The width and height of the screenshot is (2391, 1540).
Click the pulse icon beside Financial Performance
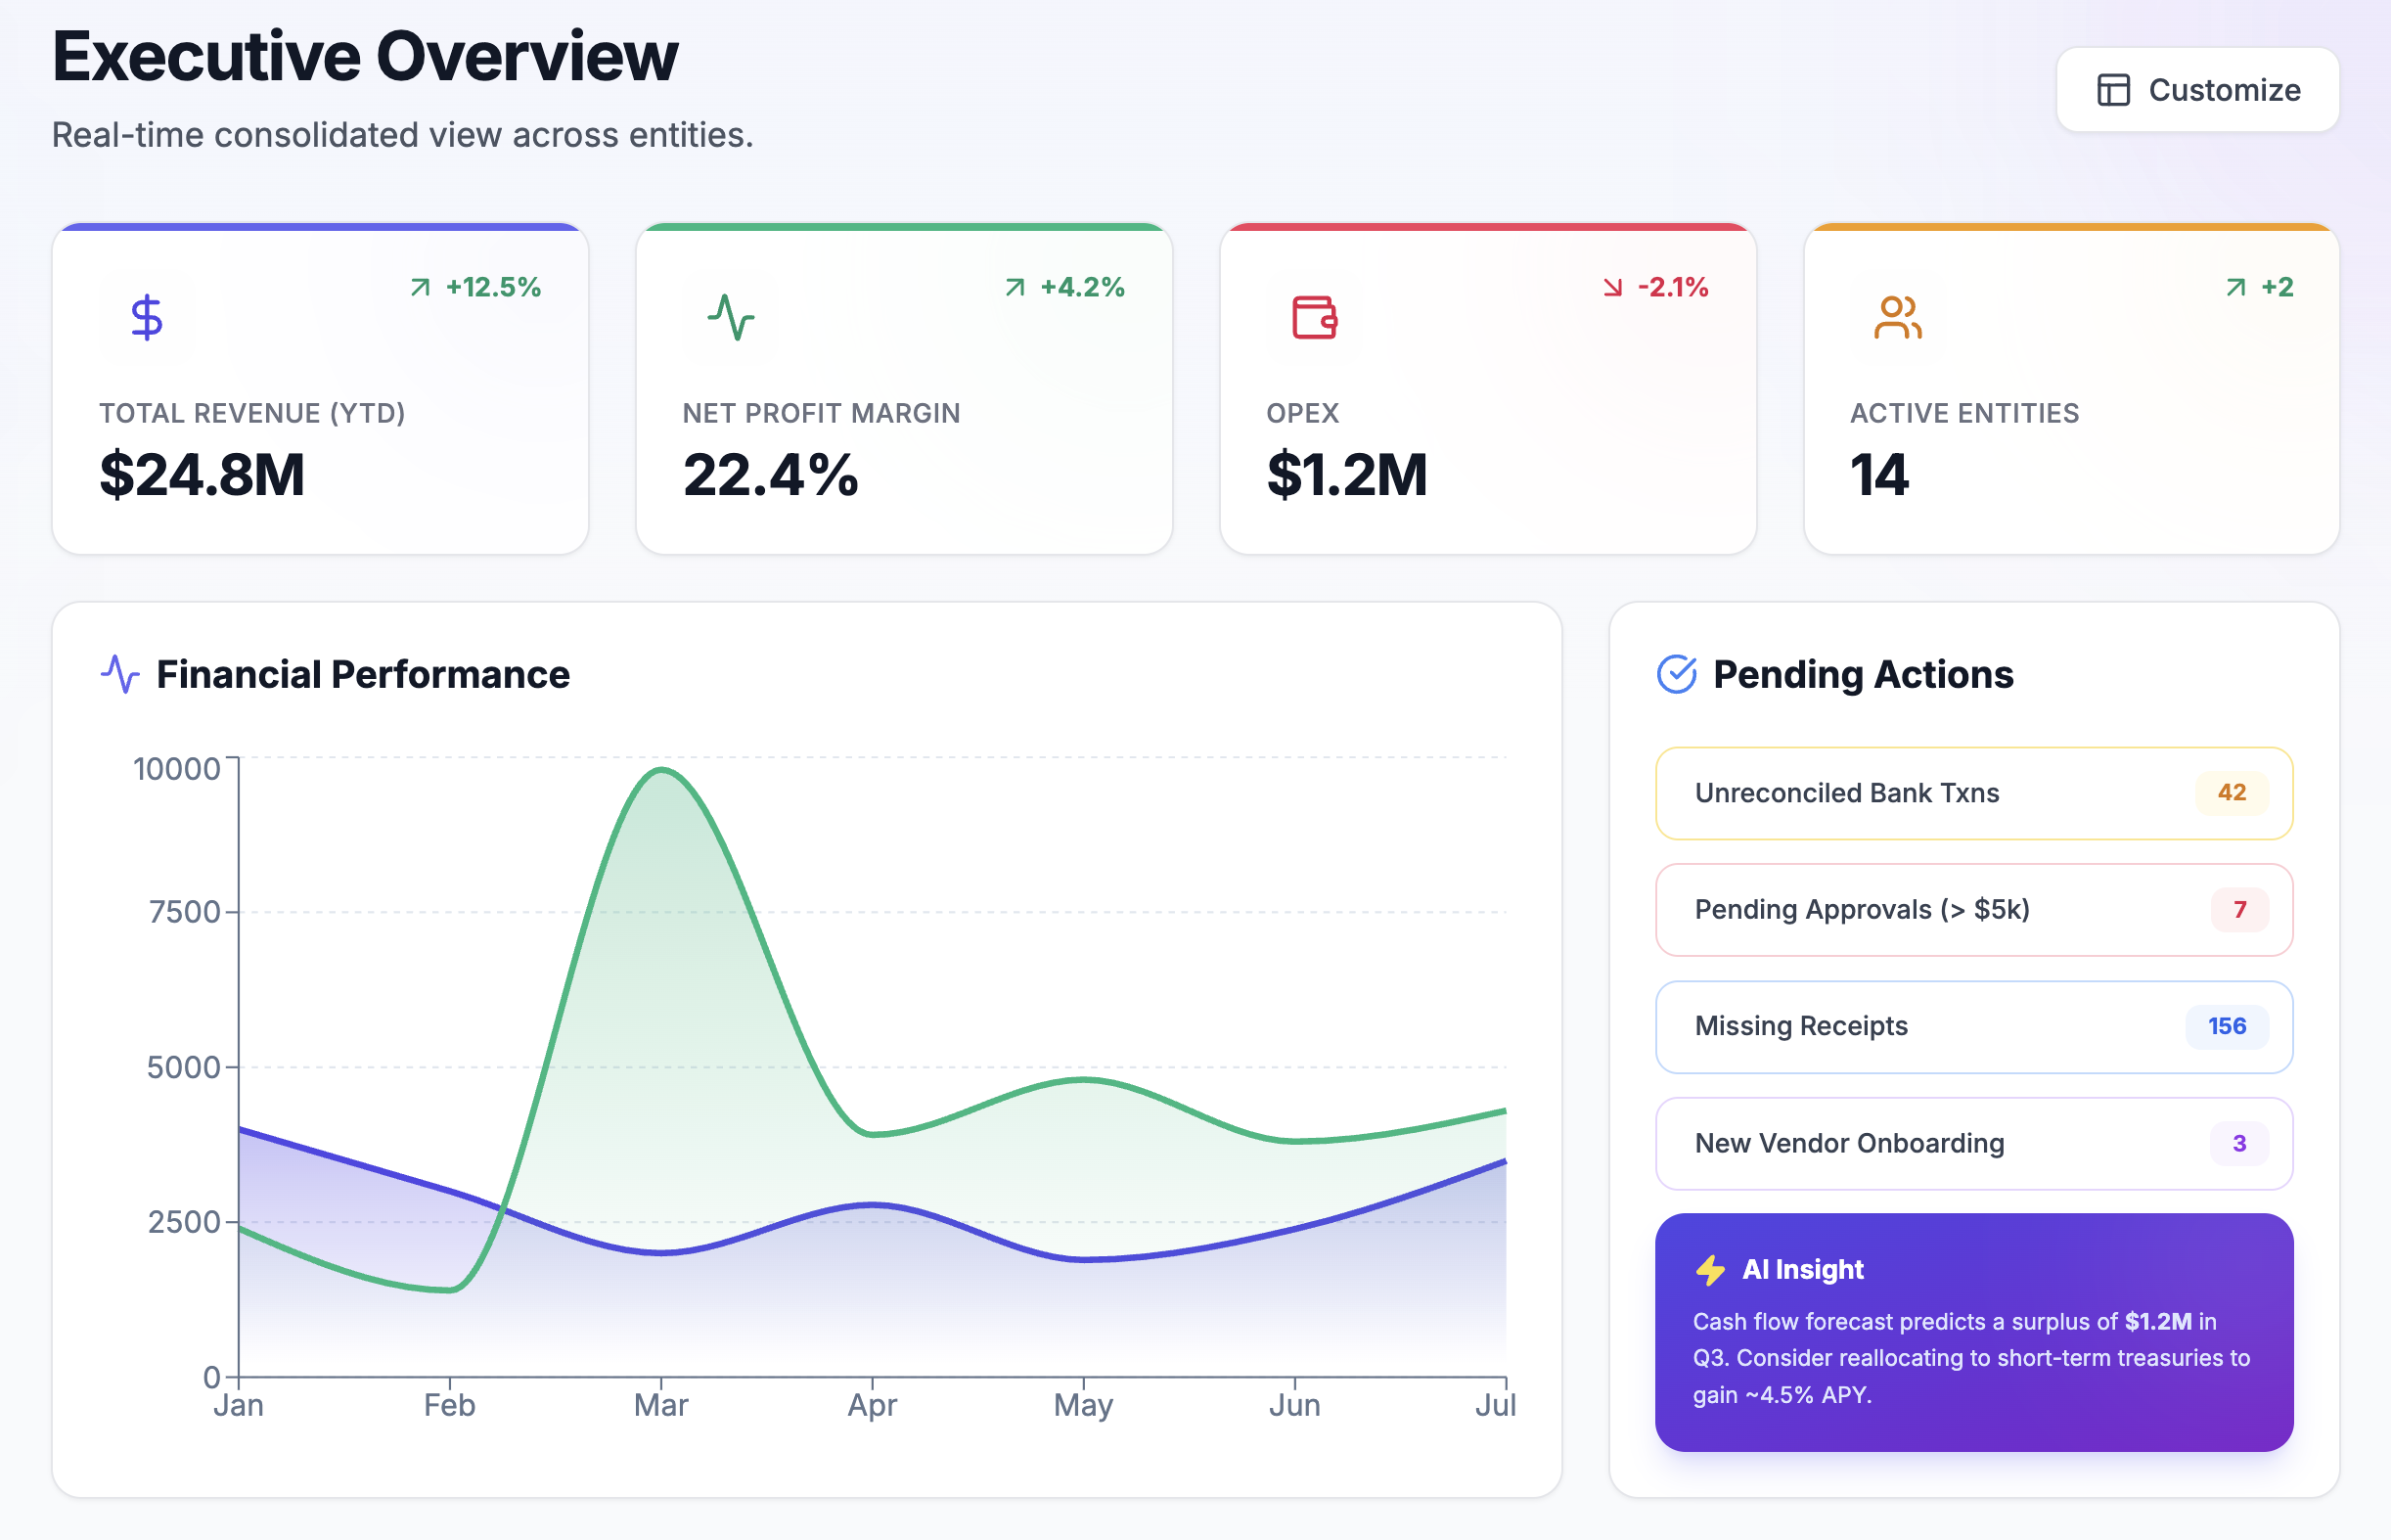[120, 674]
